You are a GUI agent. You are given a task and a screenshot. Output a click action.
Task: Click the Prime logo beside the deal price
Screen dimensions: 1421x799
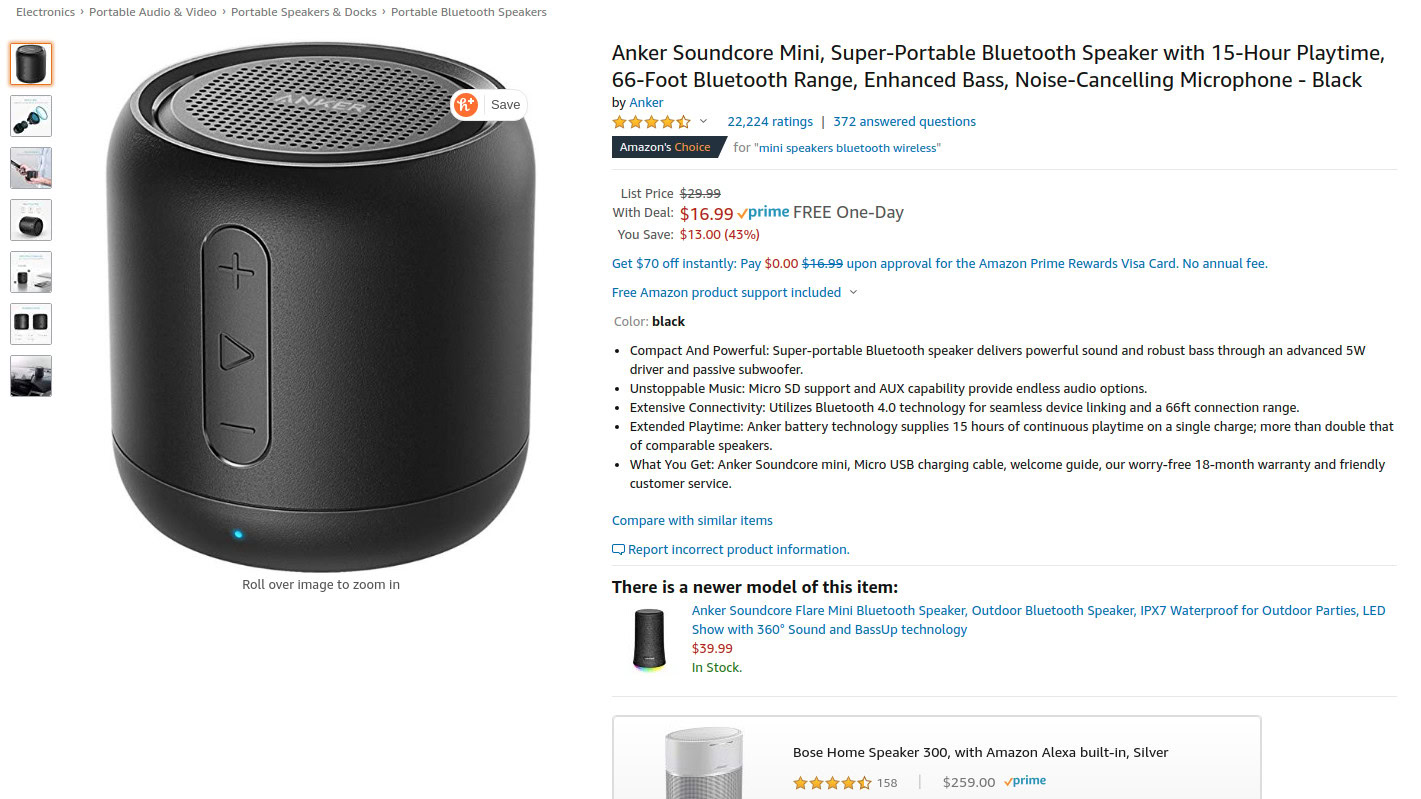coord(763,213)
